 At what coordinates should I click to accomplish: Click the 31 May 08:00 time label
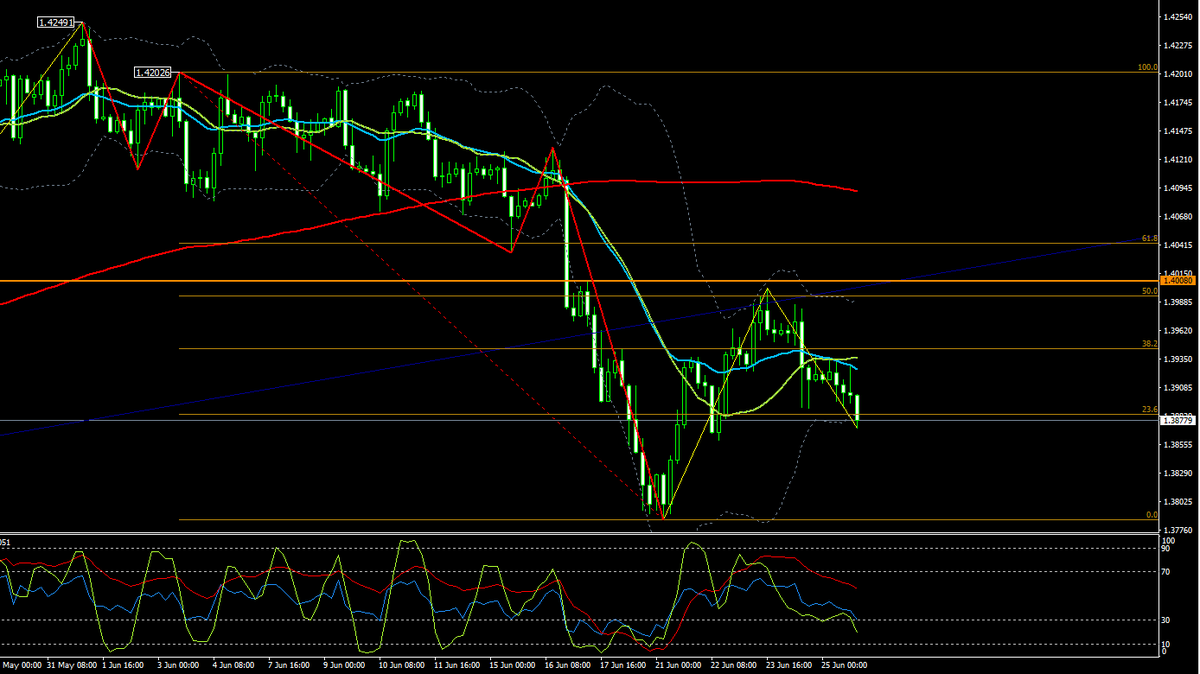(x=73, y=664)
